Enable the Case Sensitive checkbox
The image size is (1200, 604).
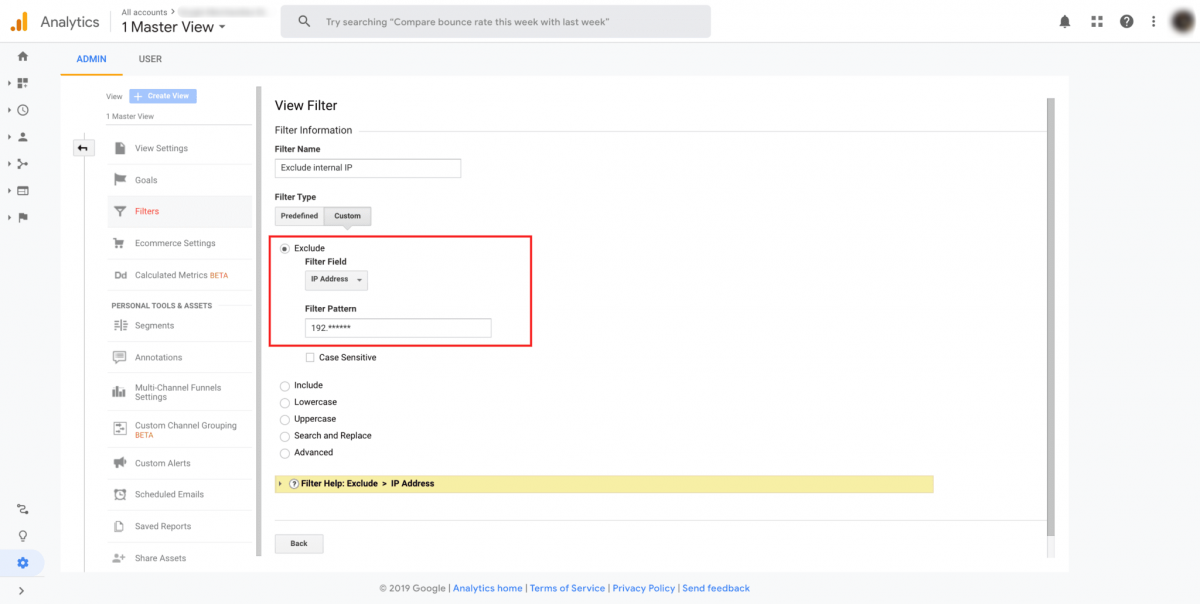click(310, 357)
